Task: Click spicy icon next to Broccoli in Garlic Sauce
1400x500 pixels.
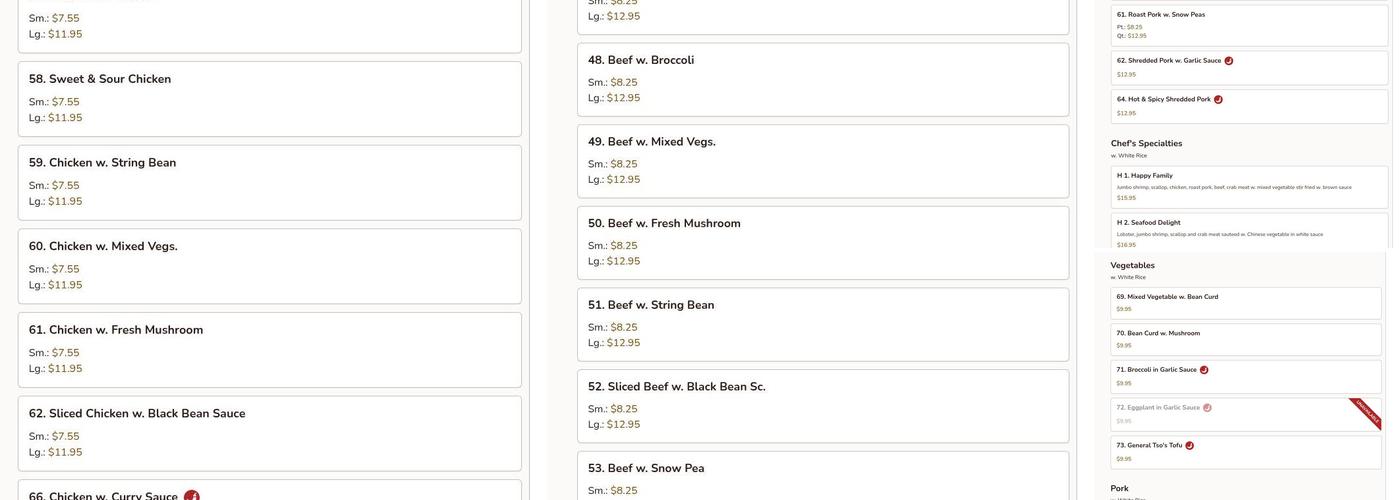Action: point(1204,370)
